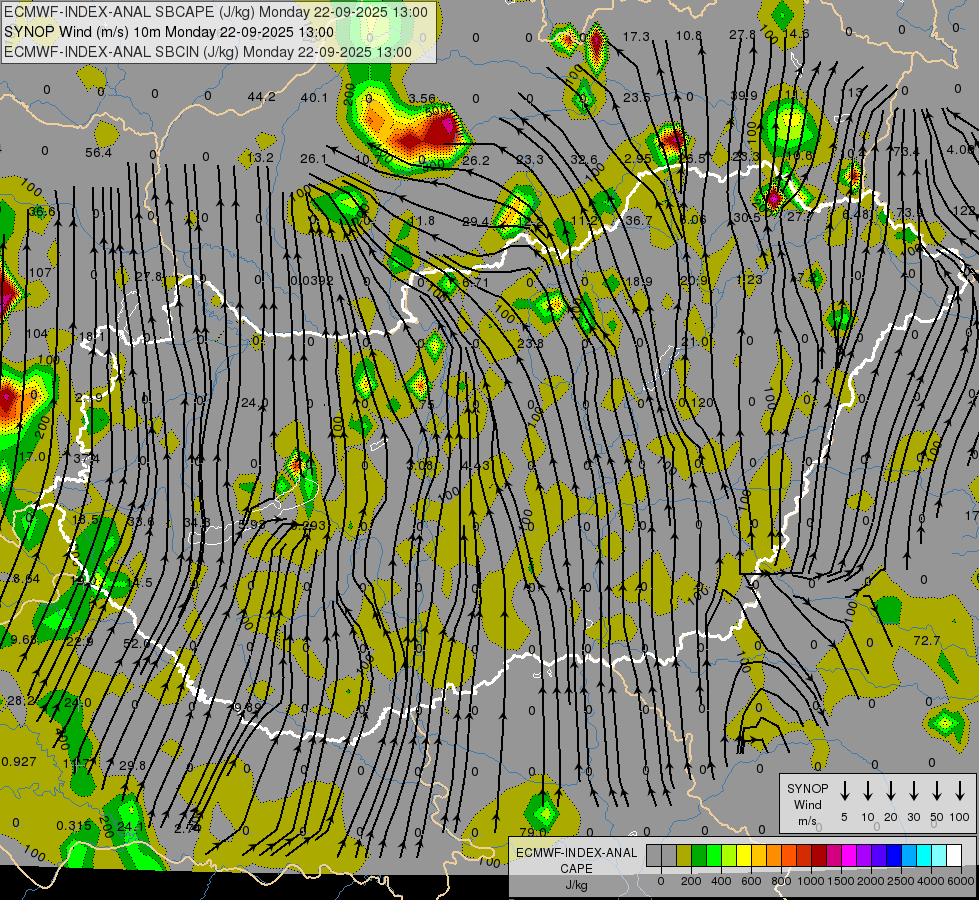Click the 6.71 value on the map

pos(475,282)
